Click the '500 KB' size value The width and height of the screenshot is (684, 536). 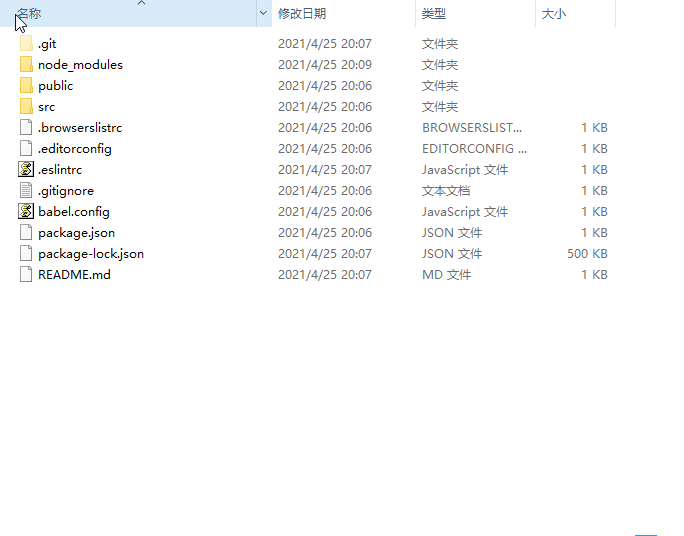pos(587,253)
